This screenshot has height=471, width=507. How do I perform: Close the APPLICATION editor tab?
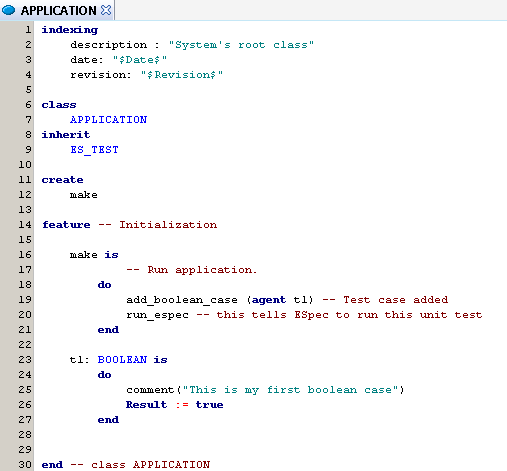tap(106, 10)
